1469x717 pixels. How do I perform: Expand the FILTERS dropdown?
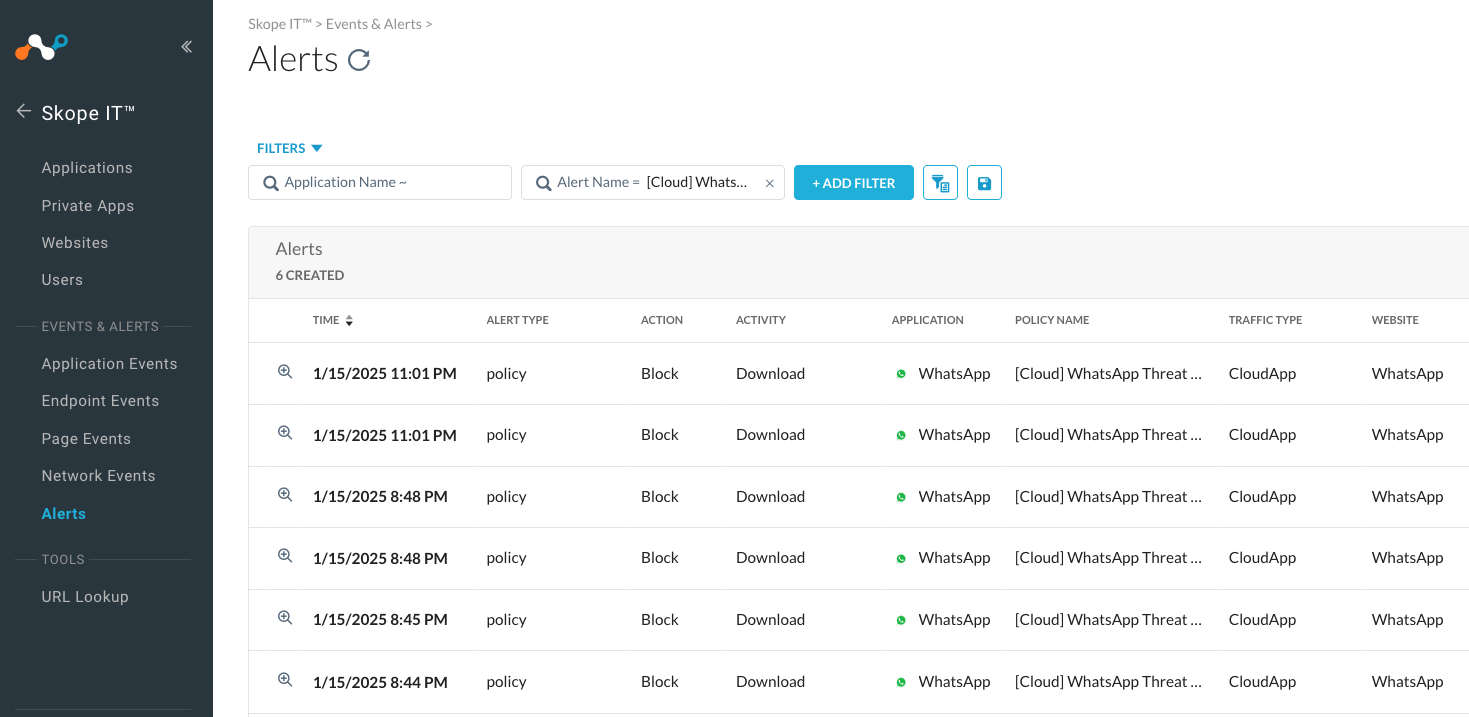pyautogui.click(x=290, y=148)
